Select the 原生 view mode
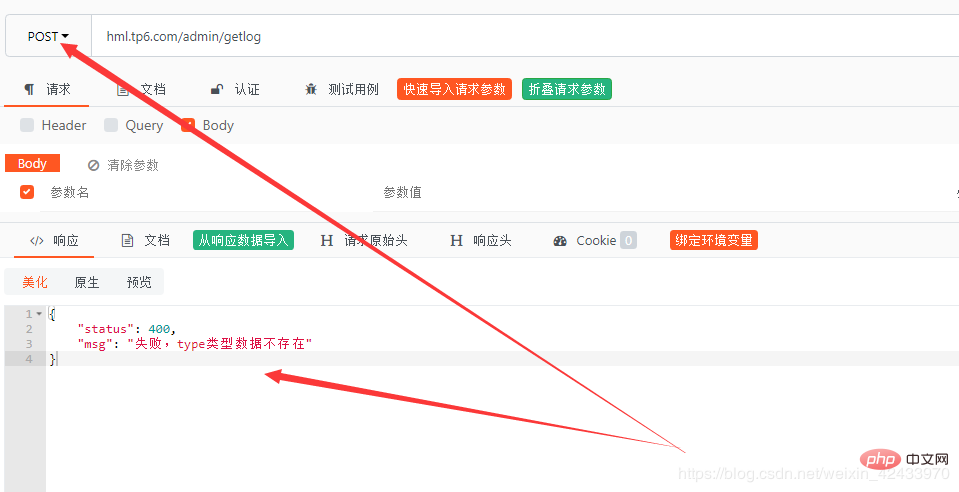This screenshot has width=959, height=492. tap(87, 282)
